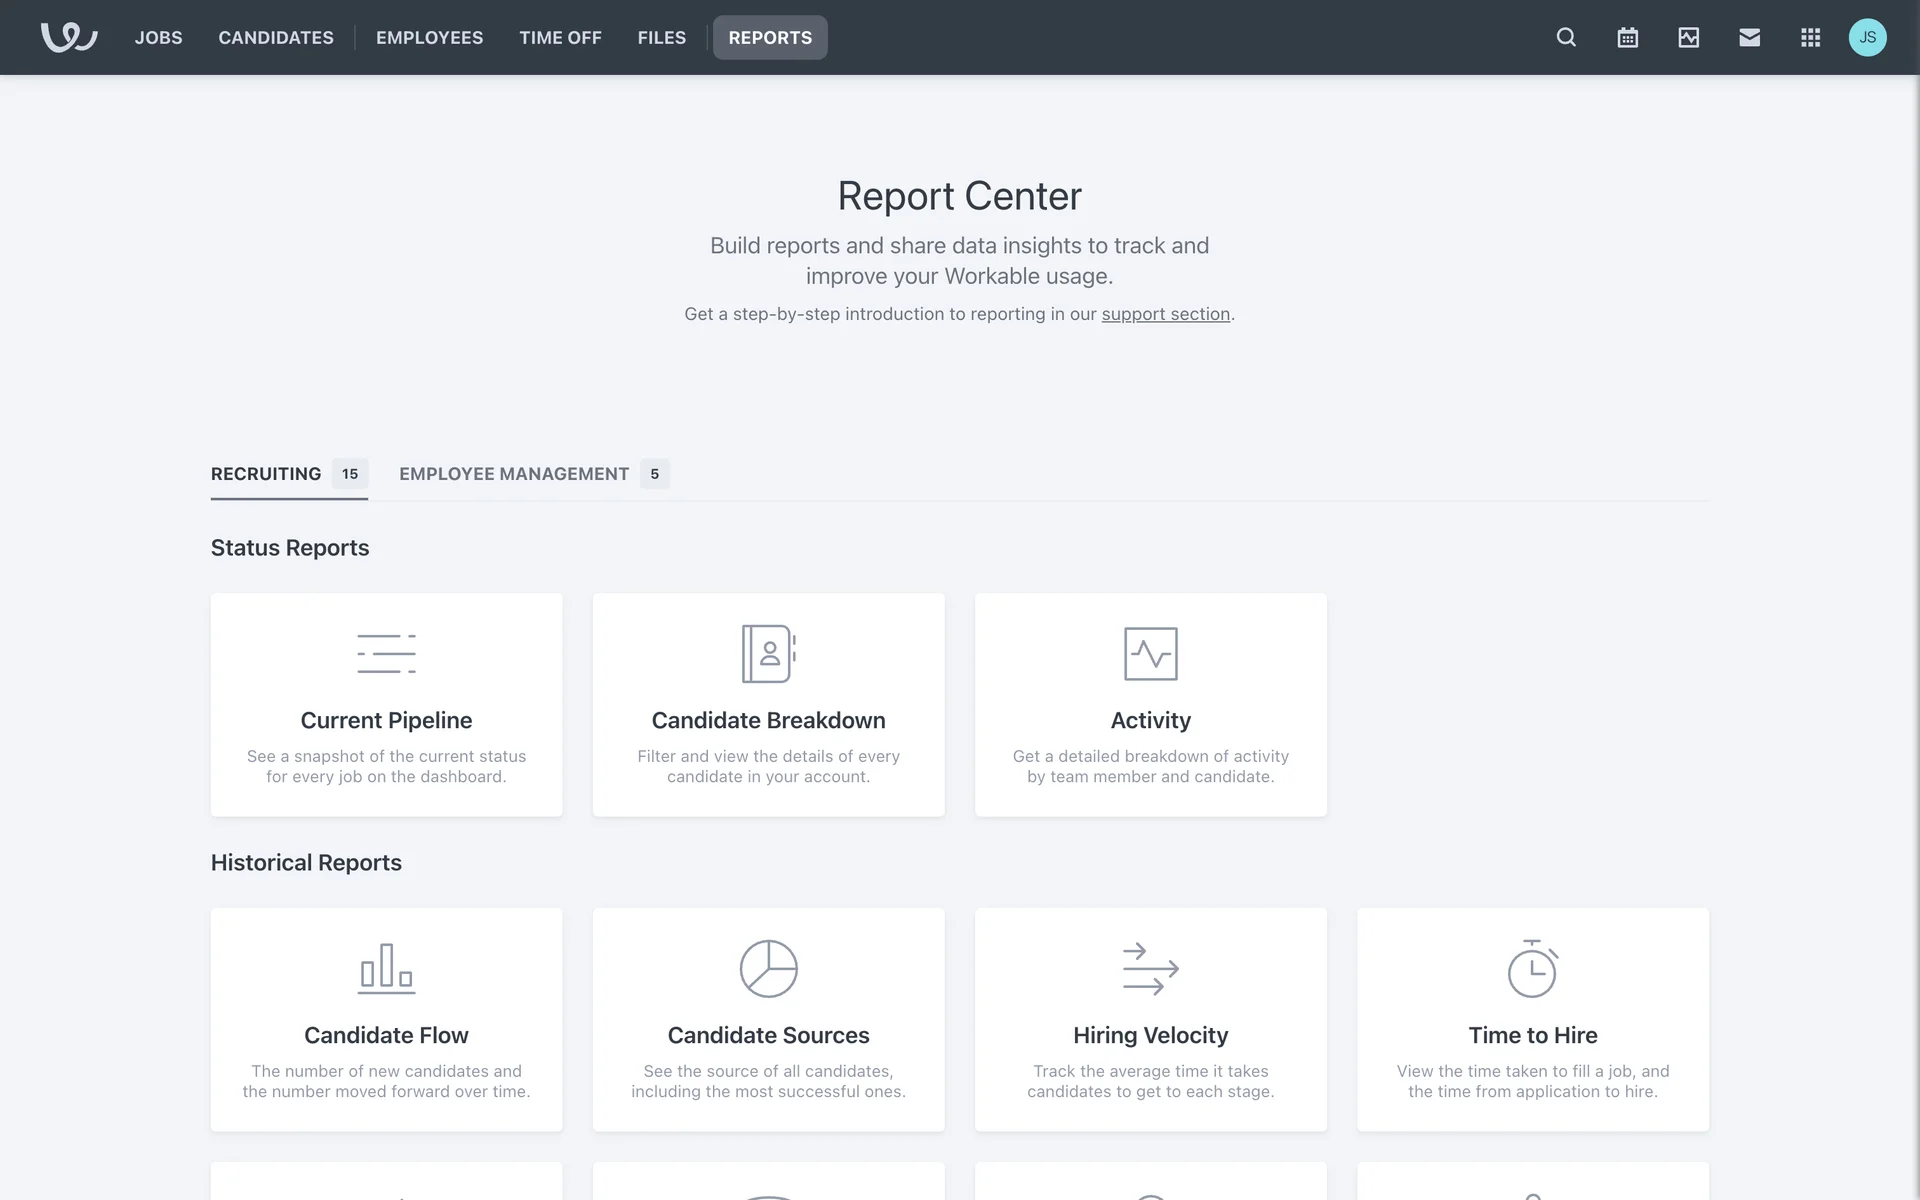Switch to Employee Management tab
Viewport: 1920px width, 1200px height.
514,474
